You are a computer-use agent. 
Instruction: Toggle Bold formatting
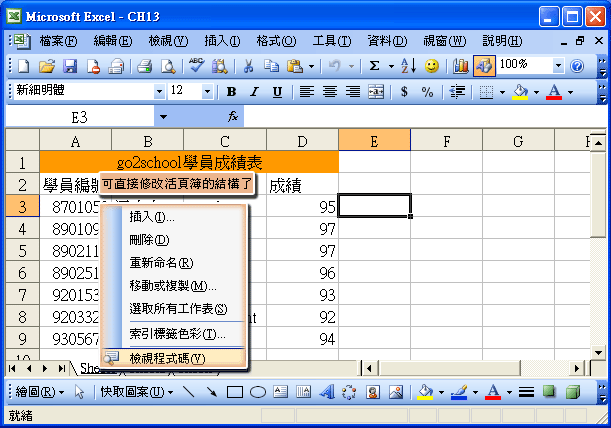230,91
